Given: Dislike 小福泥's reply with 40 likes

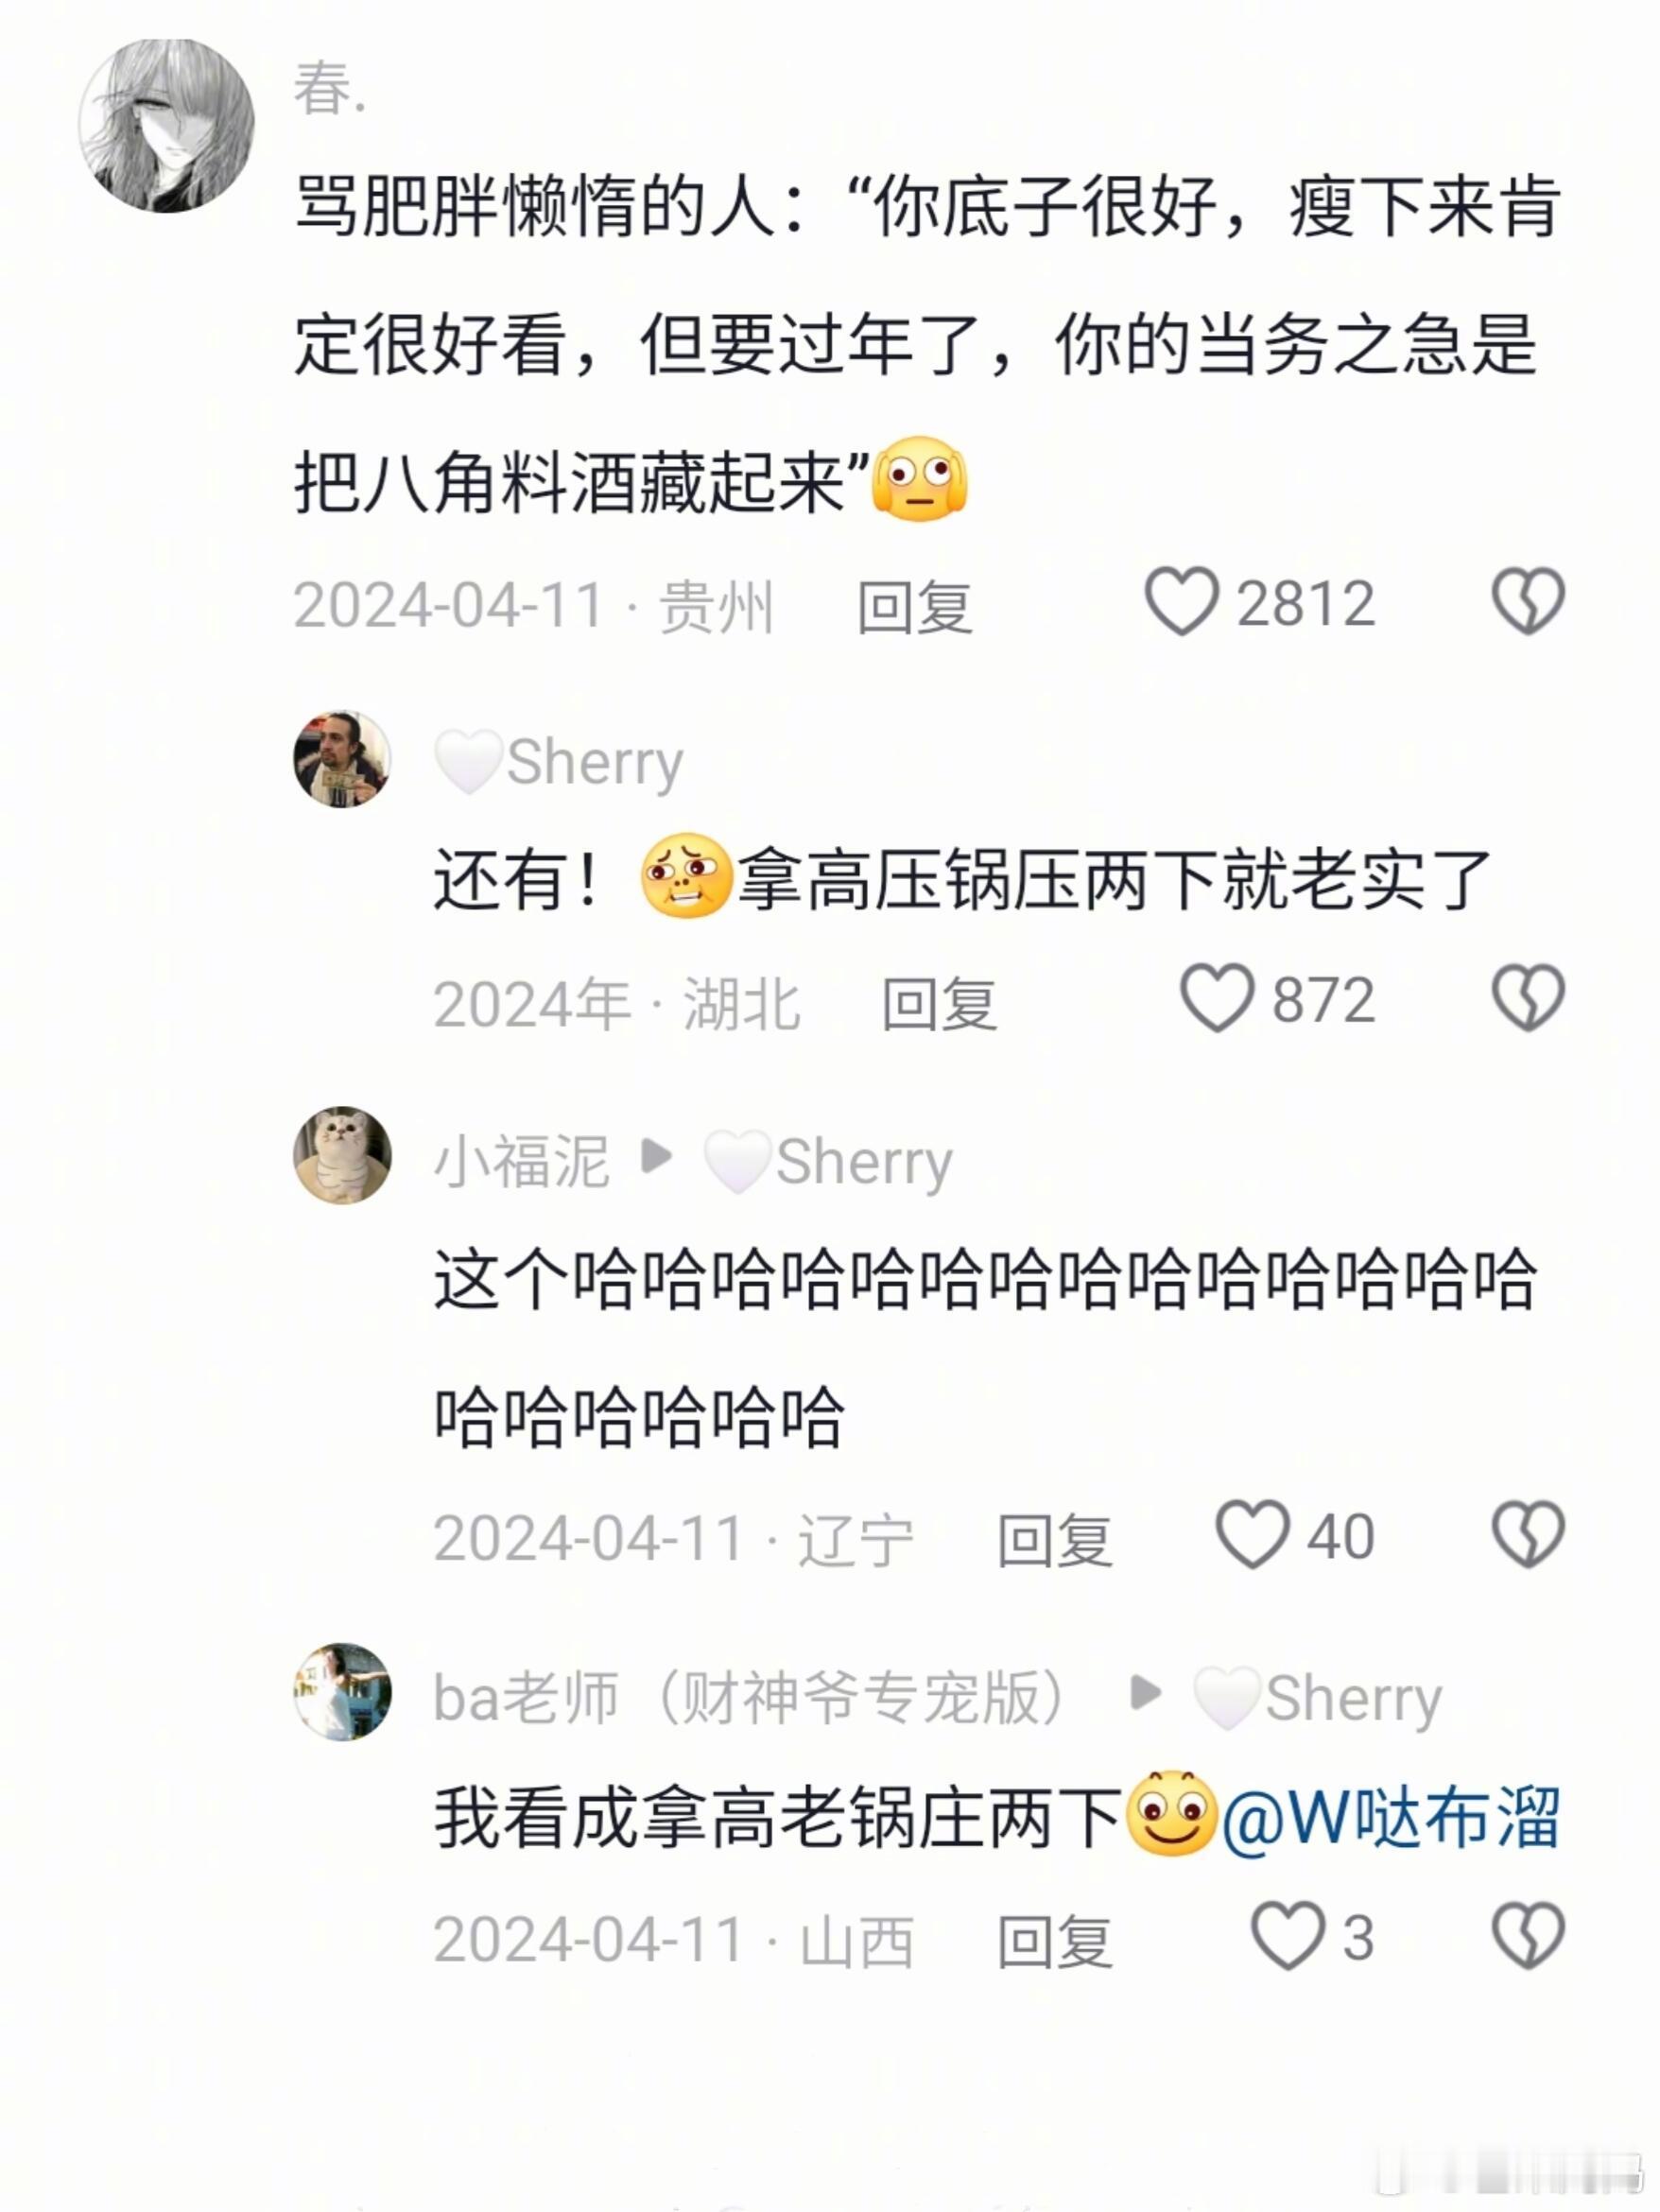Looking at the screenshot, I should click(x=1527, y=1535).
